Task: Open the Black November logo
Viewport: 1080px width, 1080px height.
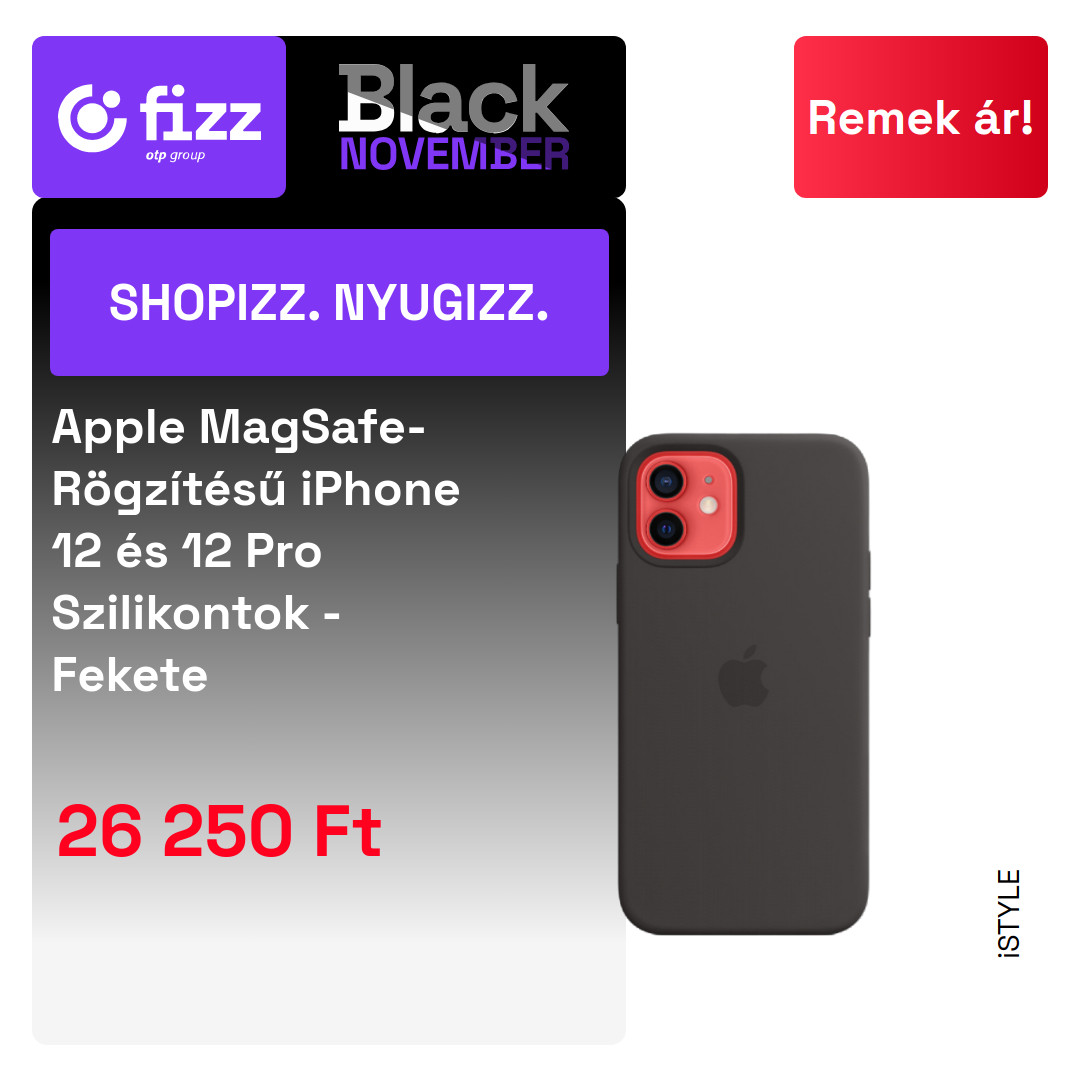Action: (x=454, y=117)
